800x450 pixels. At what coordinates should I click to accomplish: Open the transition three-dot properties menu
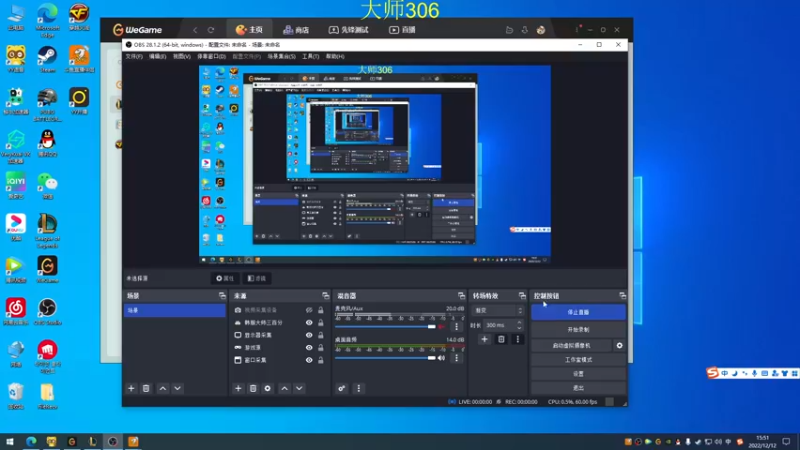tap(518, 339)
